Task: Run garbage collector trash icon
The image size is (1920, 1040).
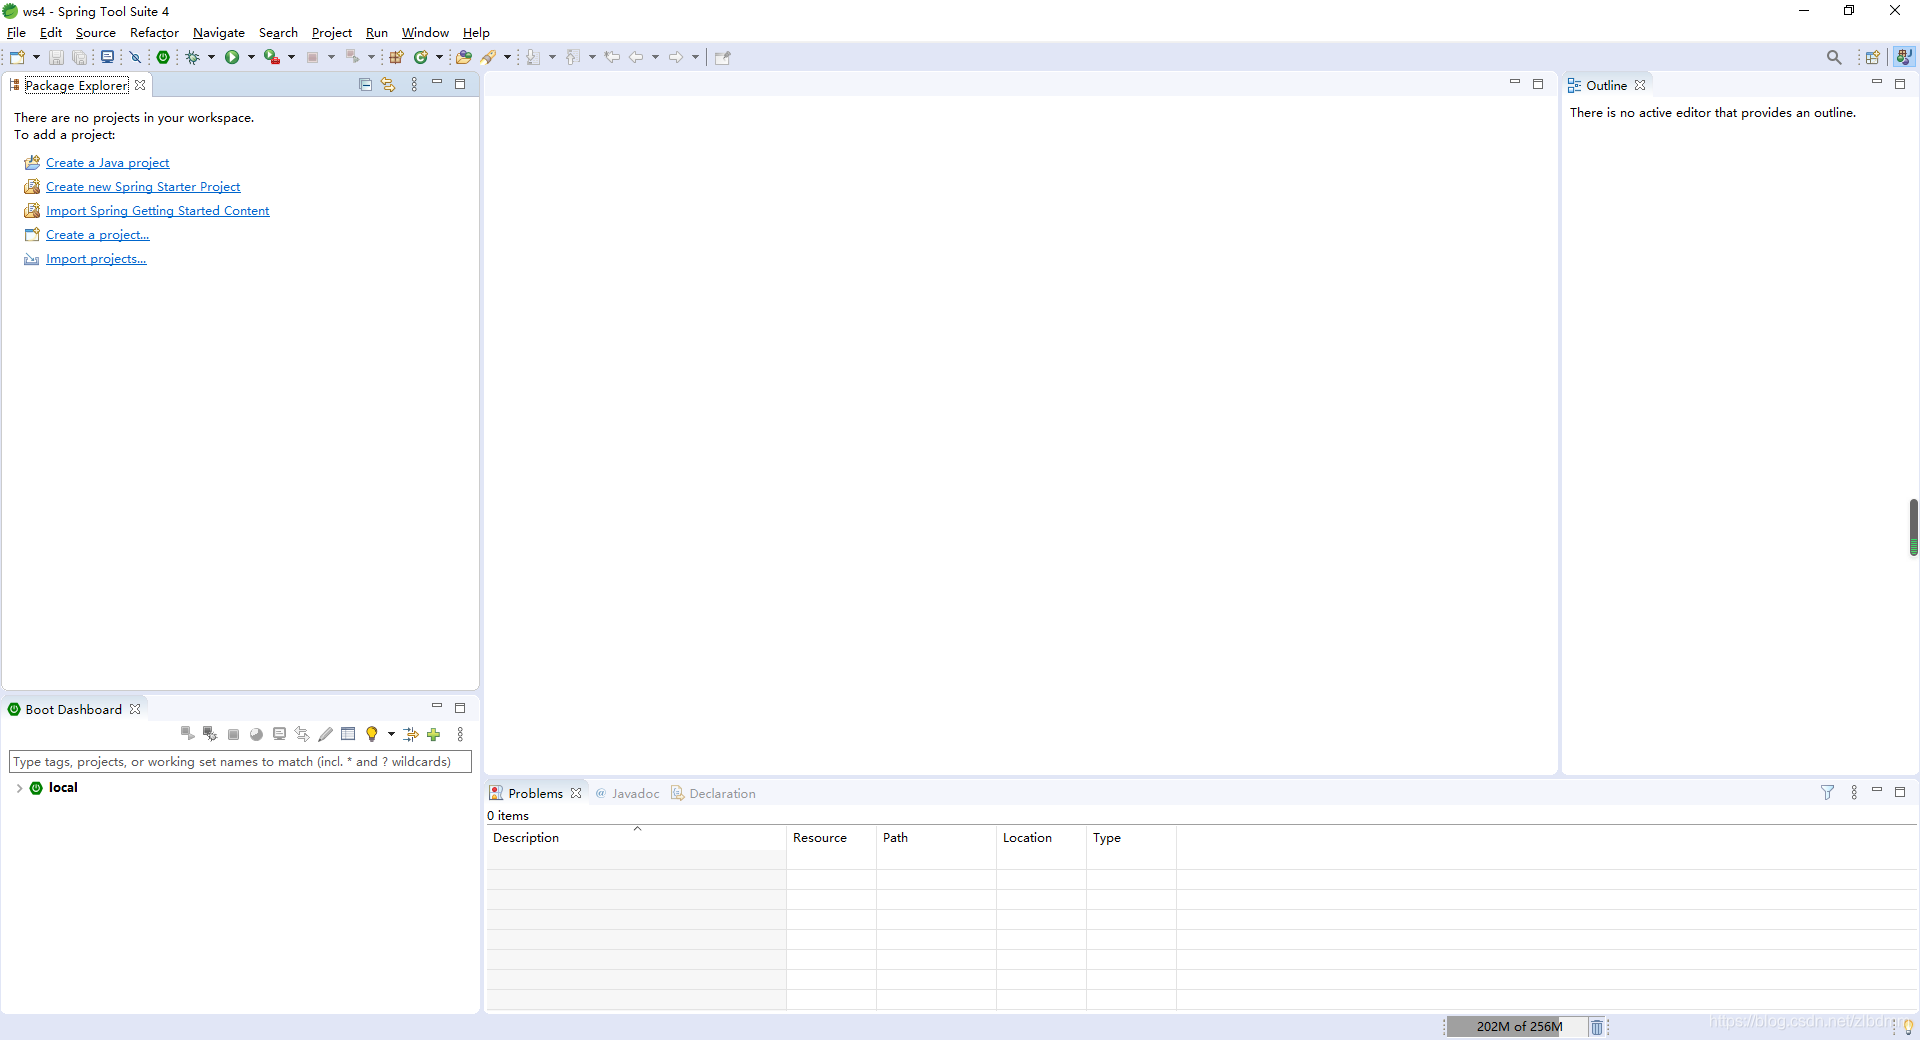Action: tap(1597, 1027)
